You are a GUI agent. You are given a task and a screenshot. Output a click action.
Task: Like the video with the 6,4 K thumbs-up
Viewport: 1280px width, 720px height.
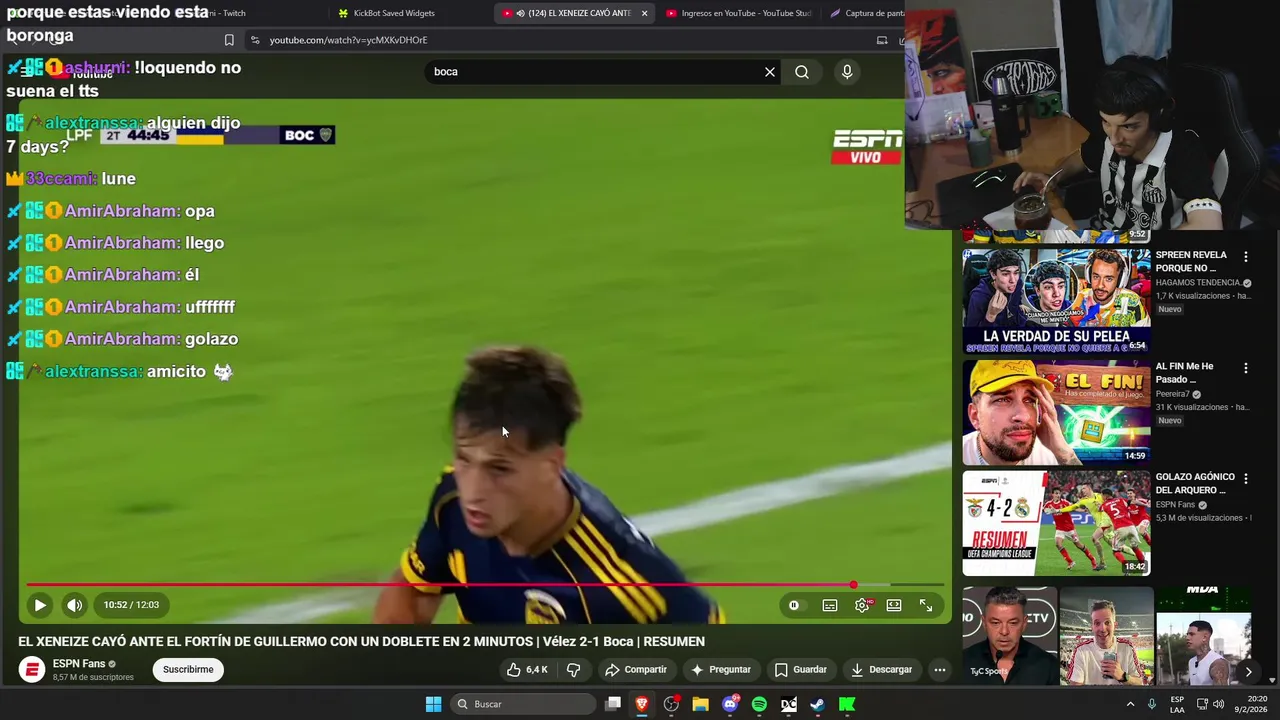click(x=527, y=669)
